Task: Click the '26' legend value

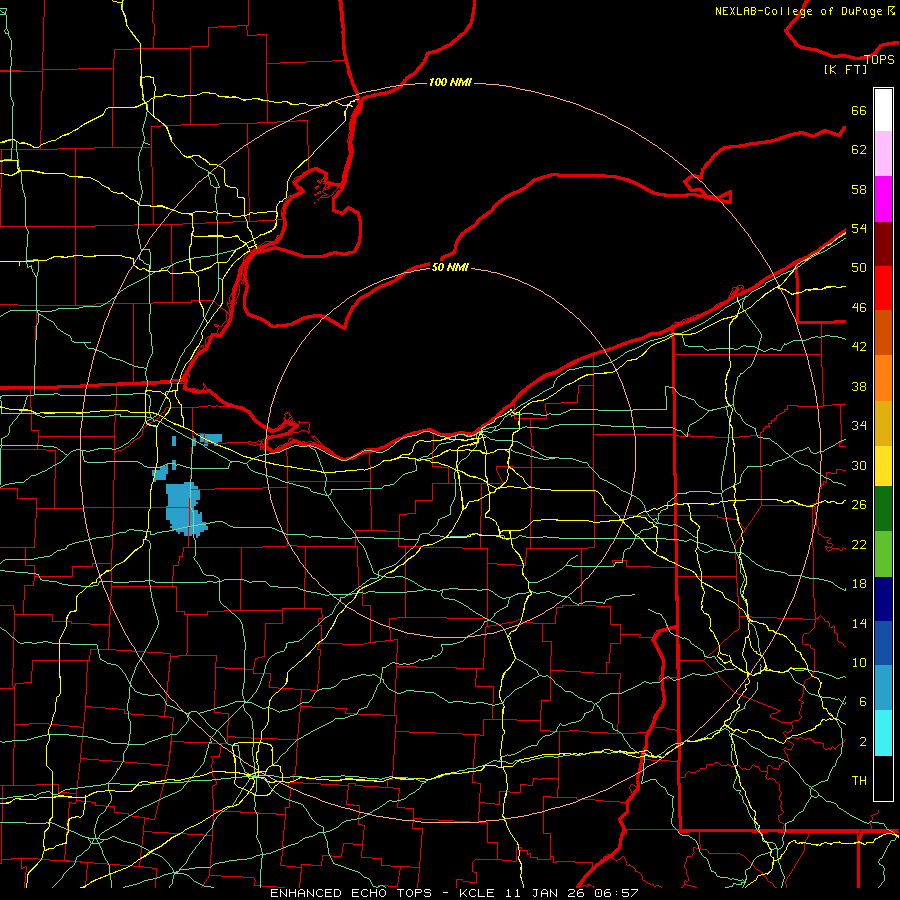Action: (x=859, y=505)
